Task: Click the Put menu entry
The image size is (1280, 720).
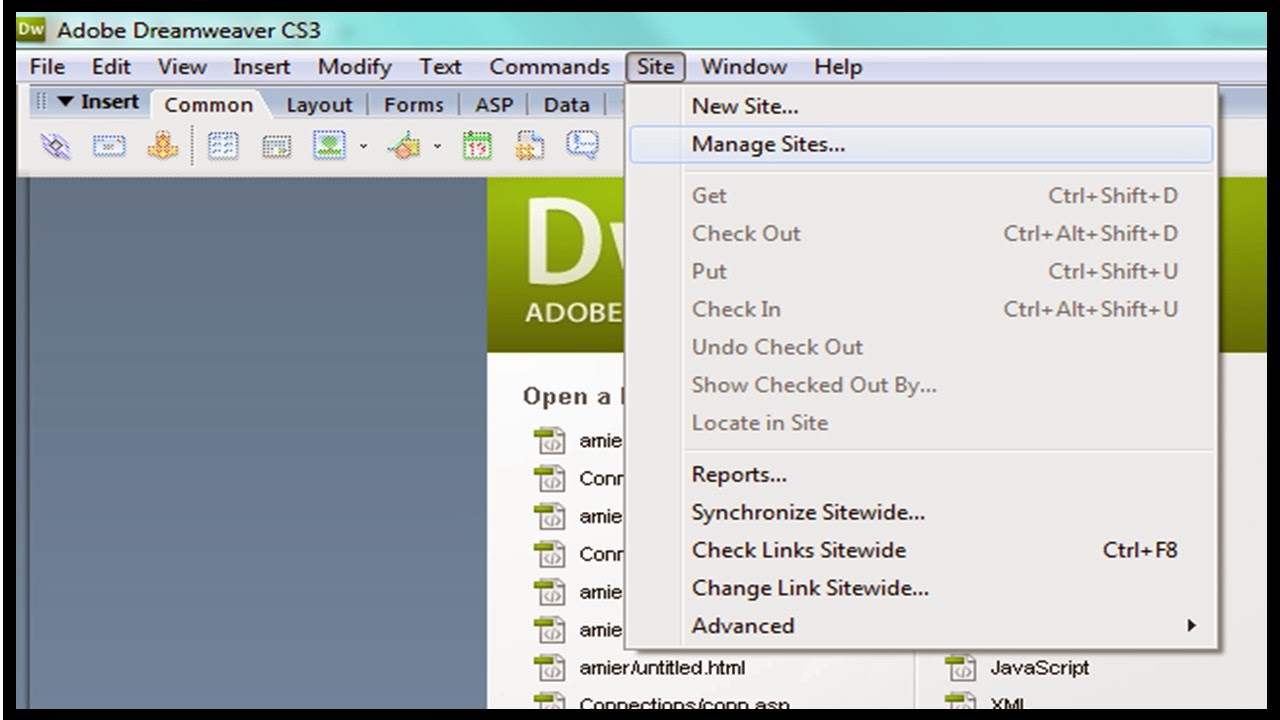Action: click(x=921, y=272)
